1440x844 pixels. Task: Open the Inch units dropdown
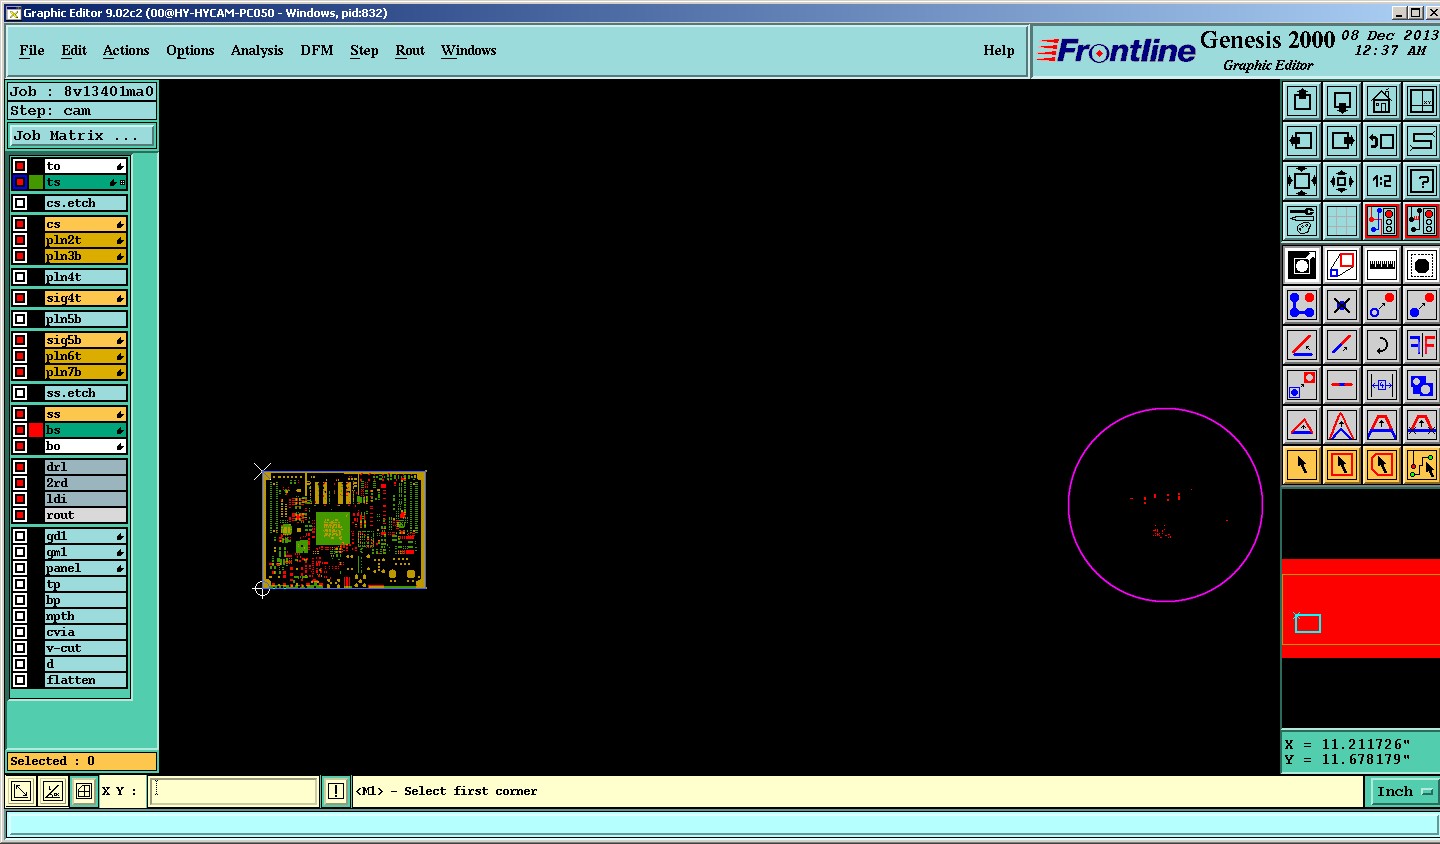pos(1403,791)
